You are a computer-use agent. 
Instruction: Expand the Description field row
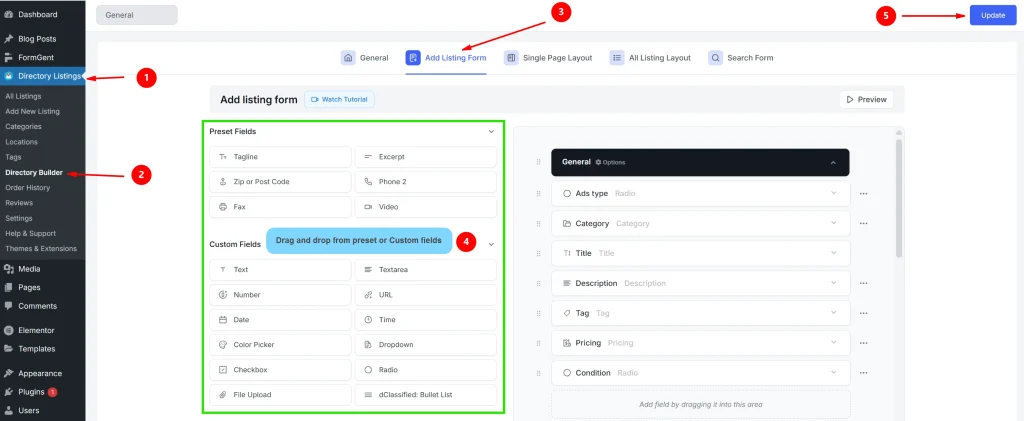coord(833,283)
